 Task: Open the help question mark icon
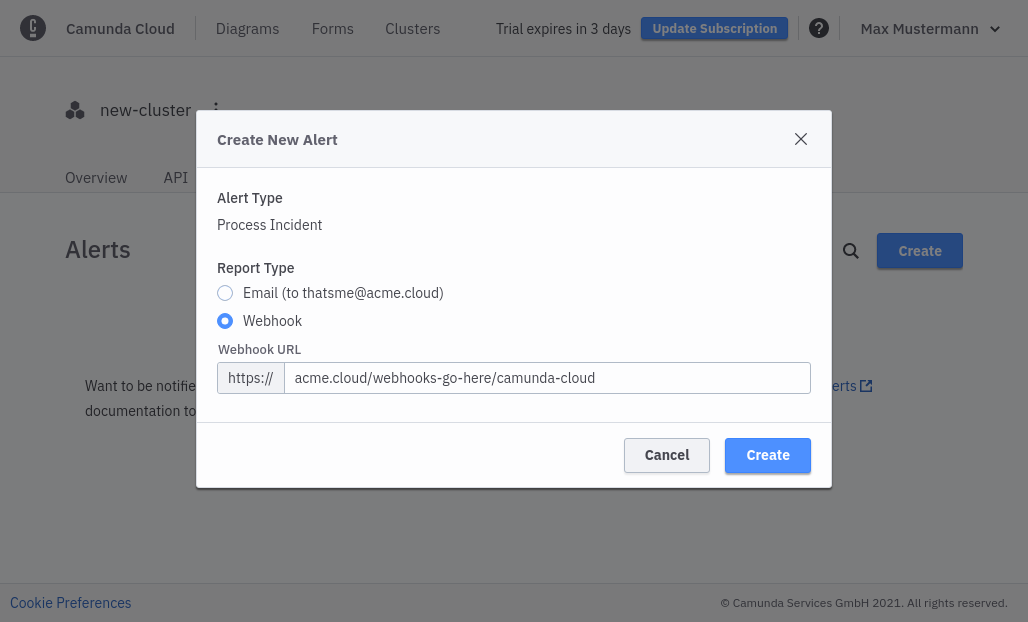click(x=819, y=28)
